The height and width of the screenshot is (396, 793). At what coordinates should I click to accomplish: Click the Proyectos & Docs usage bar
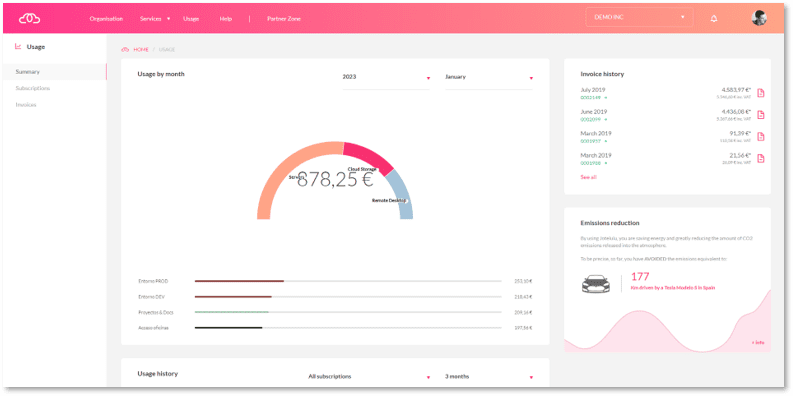(x=348, y=312)
